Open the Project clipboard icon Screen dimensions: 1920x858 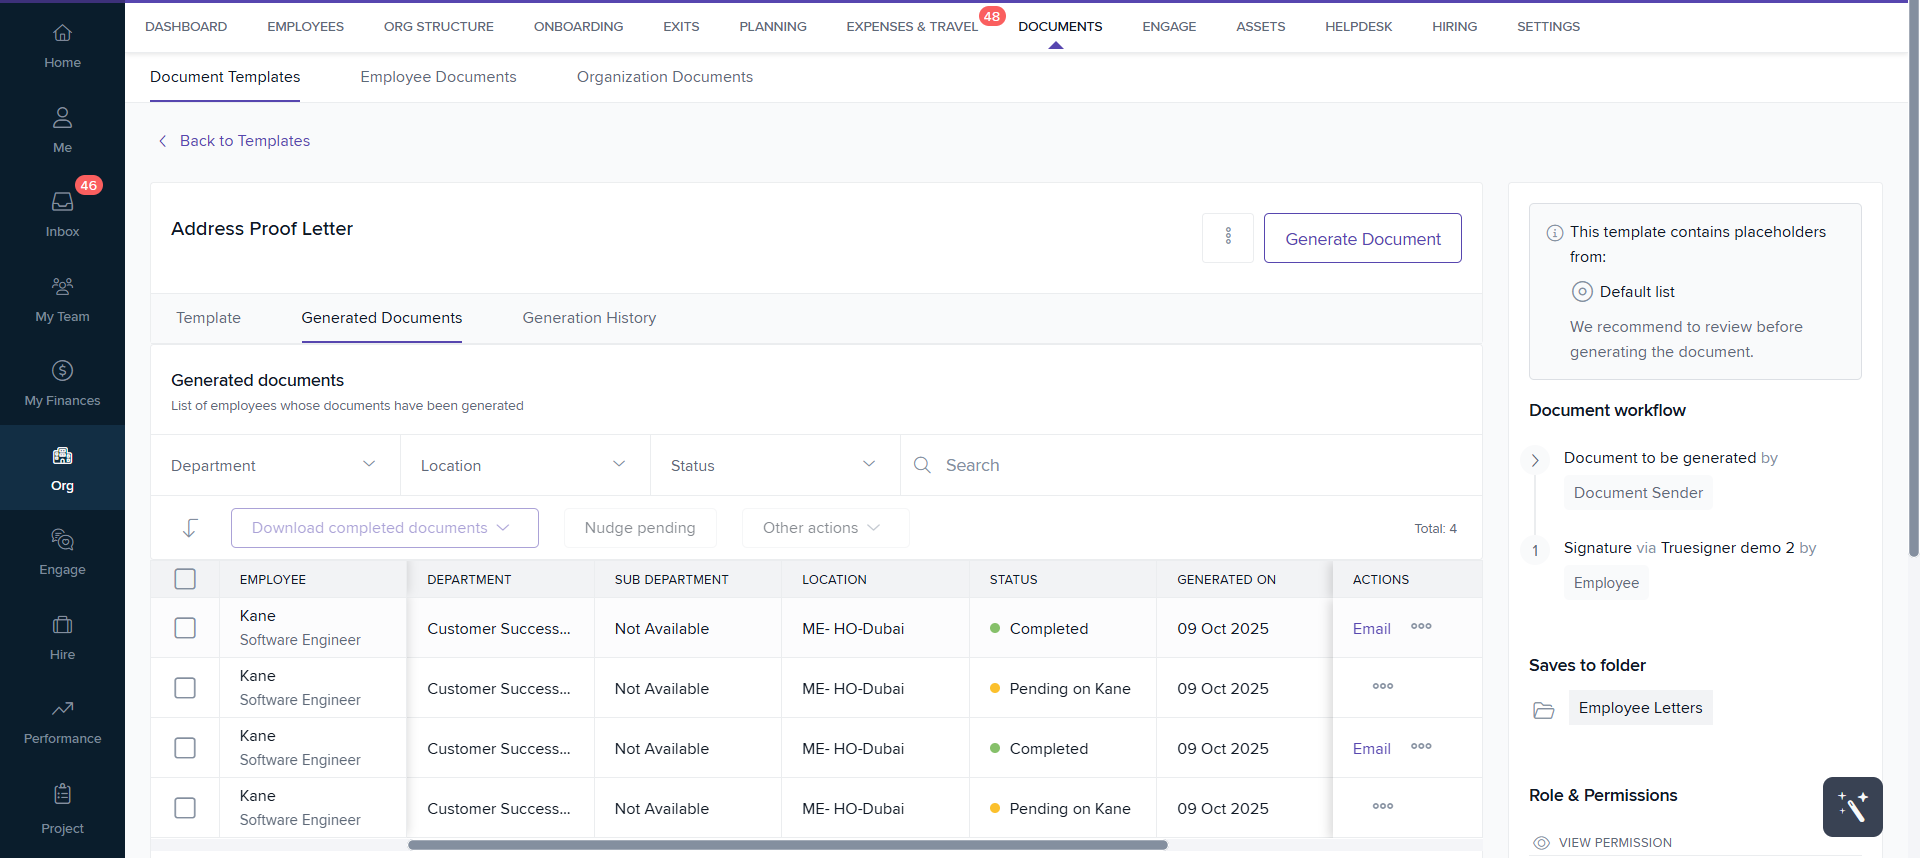pyautogui.click(x=62, y=794)
